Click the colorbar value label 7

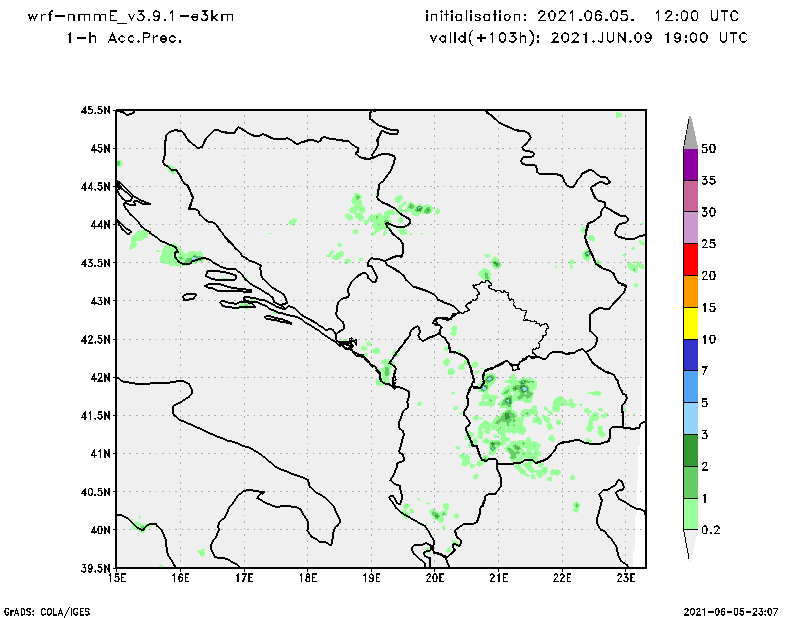(705, 371)
